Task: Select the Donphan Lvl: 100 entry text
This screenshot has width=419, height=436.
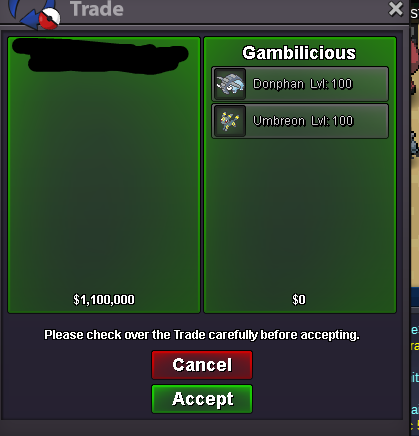Action: click(302, 84)
